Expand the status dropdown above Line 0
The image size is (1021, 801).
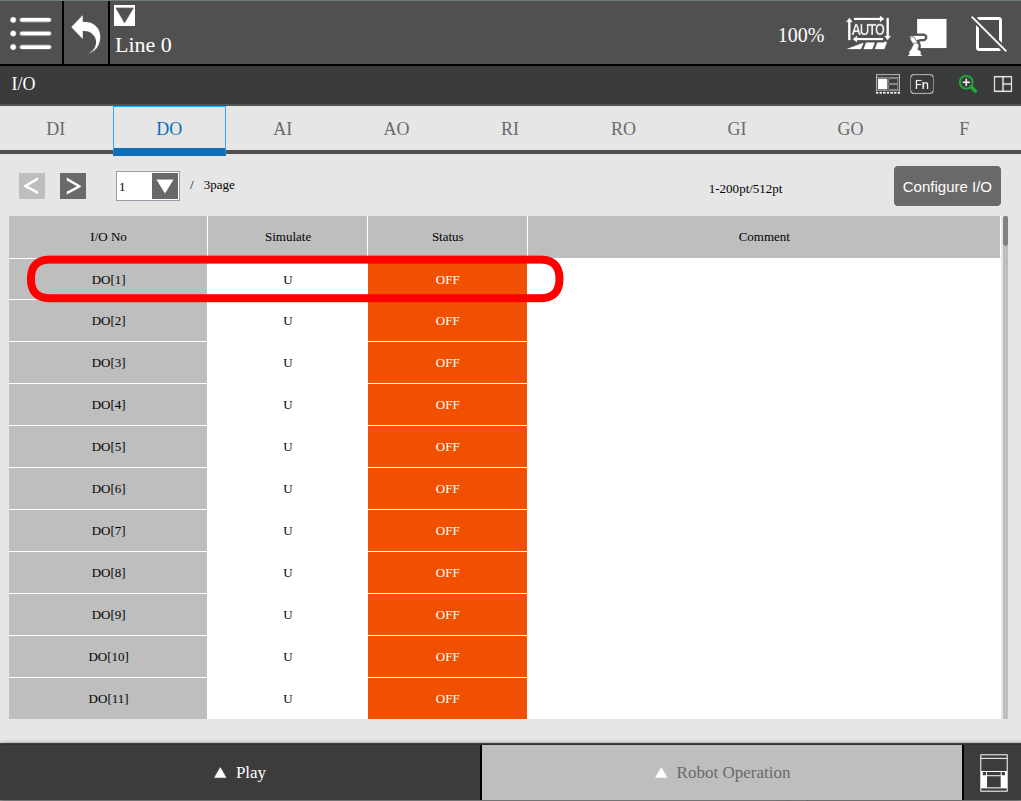tap(124, 15)
